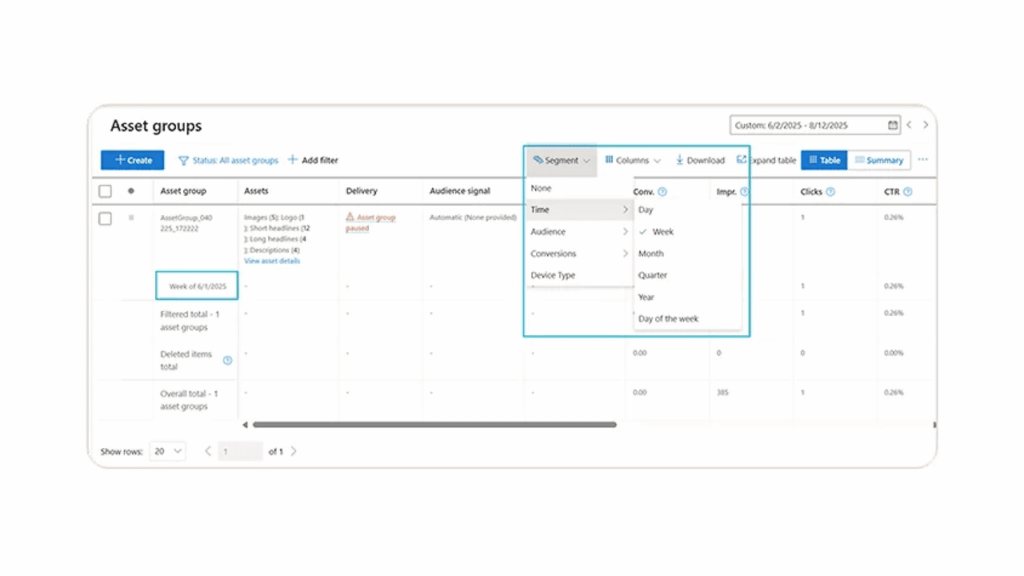Click the filter icon before Status filter
The image size is (1024, 576).
(x=183, y=160)
